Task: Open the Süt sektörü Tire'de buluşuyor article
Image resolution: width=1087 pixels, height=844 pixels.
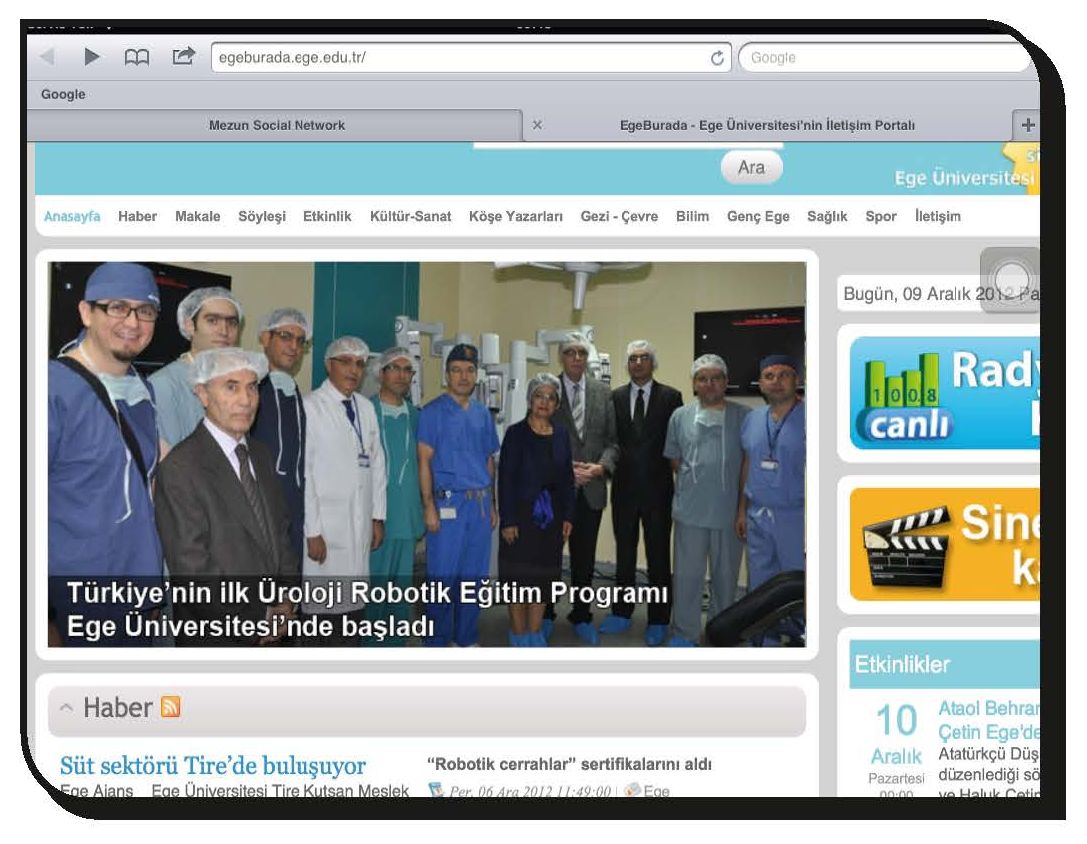Action: coord(213,766)
